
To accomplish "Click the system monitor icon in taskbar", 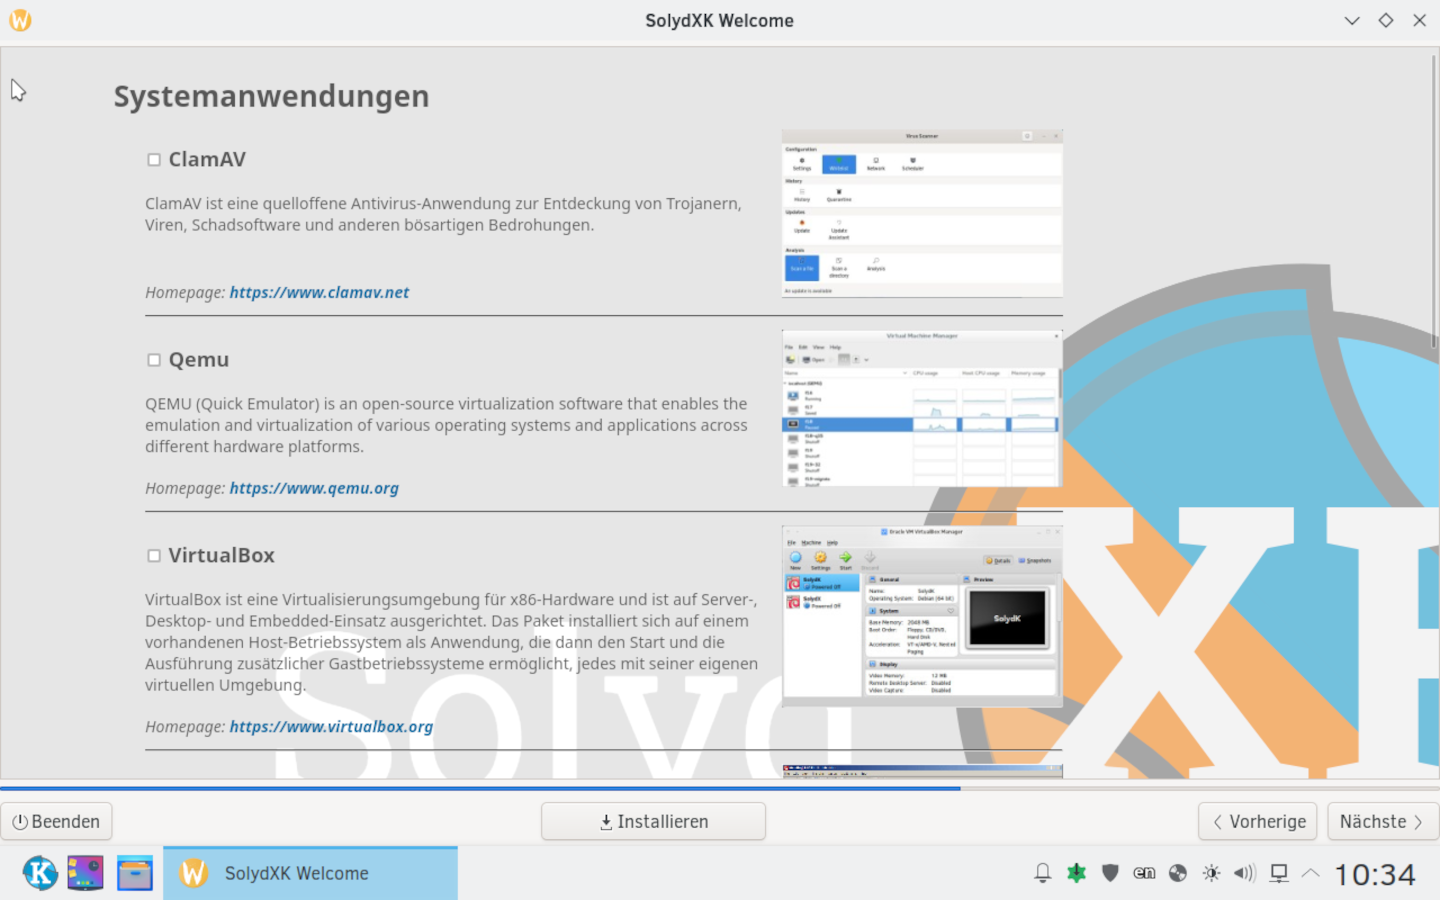I will click(x=85, y=873).
